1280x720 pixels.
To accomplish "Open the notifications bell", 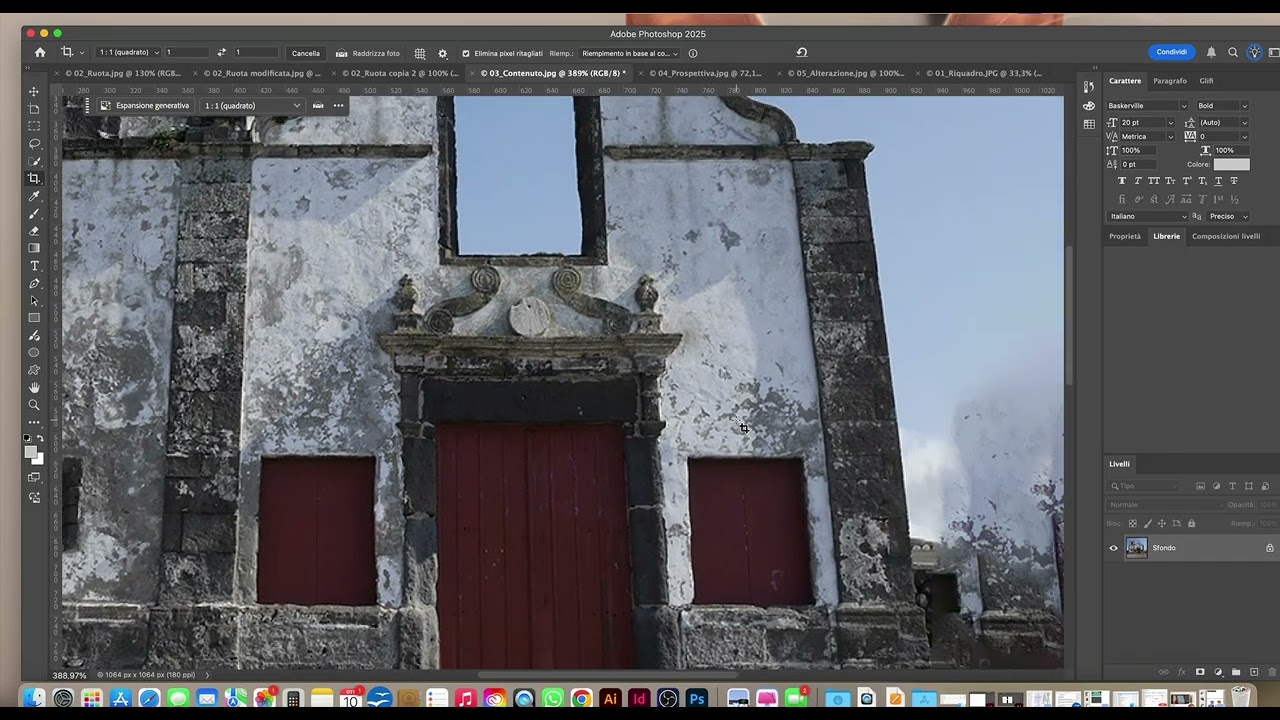I will pos(1211,52).
